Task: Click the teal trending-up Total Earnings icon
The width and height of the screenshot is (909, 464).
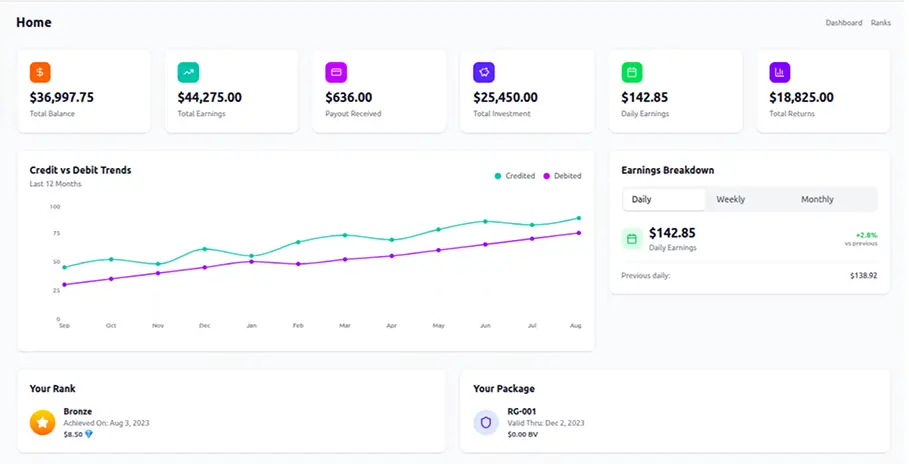Action: click(188, 72)
